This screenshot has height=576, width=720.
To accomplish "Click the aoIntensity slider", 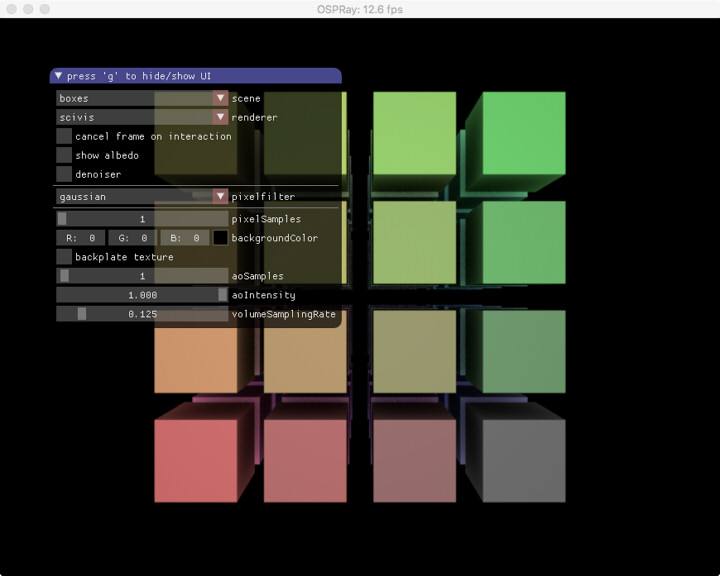I will pyautogui.click(x=142, y=295).
